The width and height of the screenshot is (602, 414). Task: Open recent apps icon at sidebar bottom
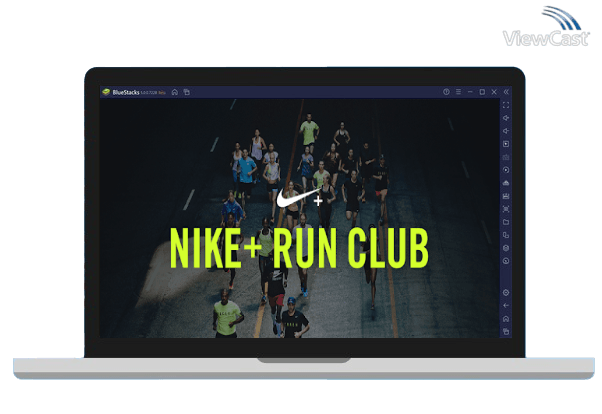[x=506, y=331]
